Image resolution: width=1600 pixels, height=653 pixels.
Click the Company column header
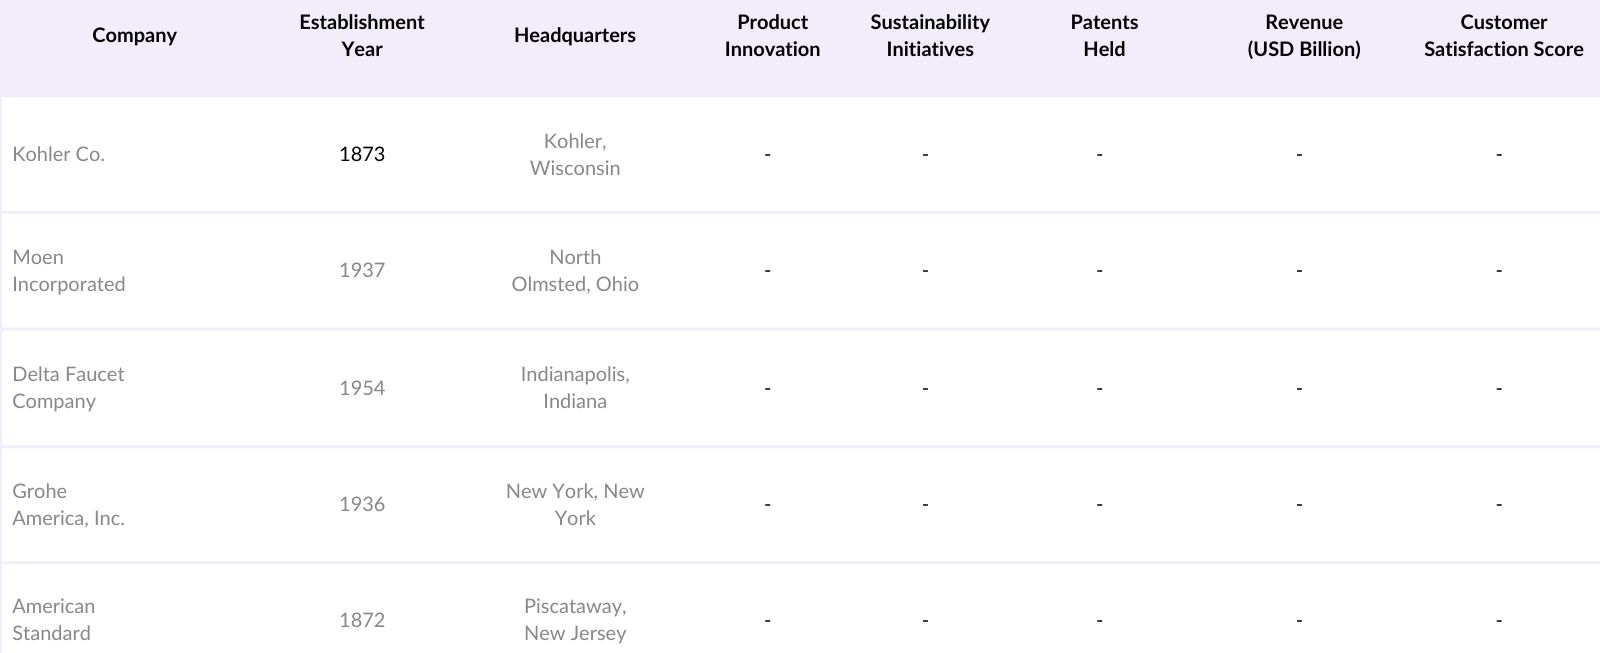(134, 35)
